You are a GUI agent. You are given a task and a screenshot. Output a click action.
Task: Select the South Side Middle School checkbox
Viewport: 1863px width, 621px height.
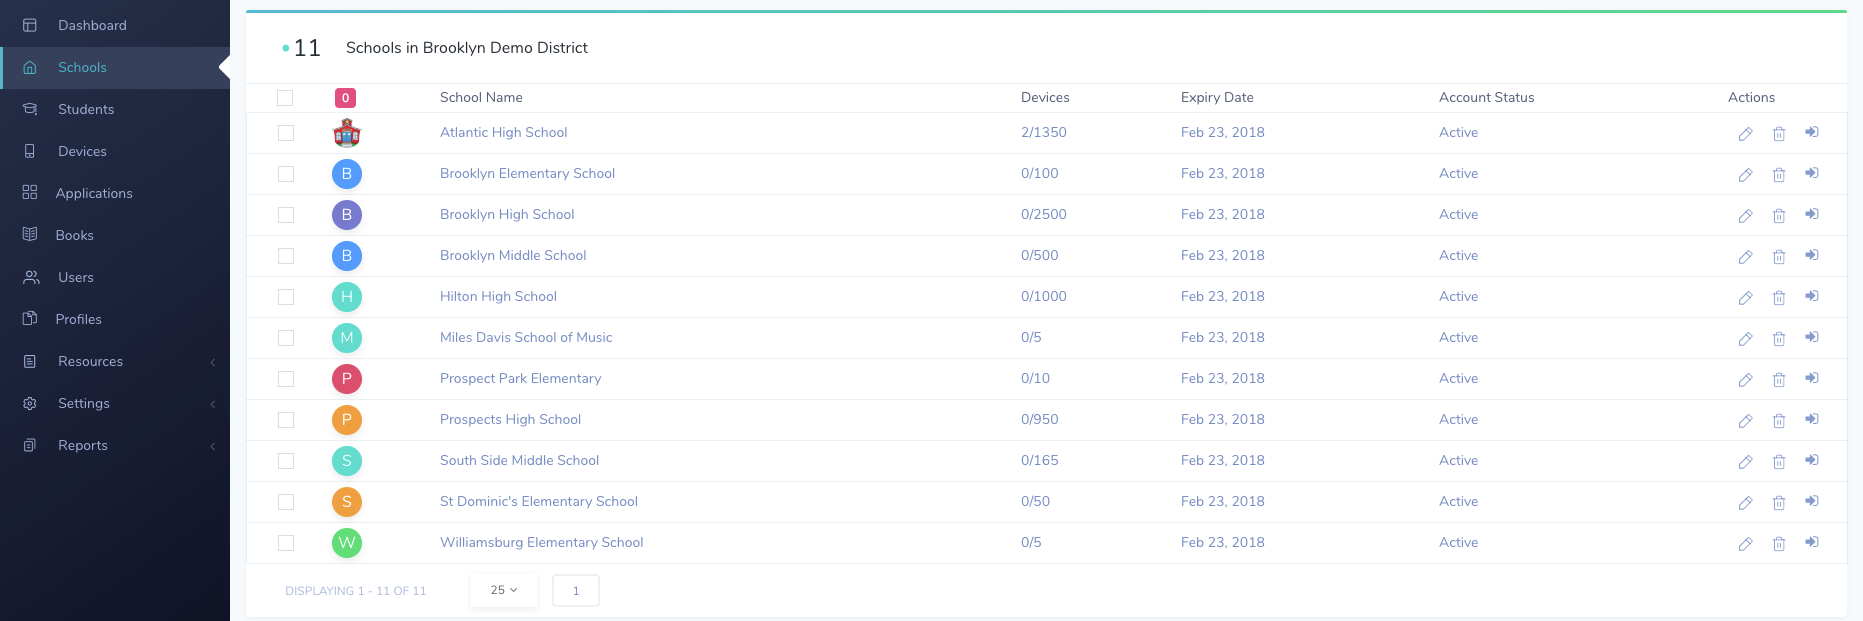286,461
